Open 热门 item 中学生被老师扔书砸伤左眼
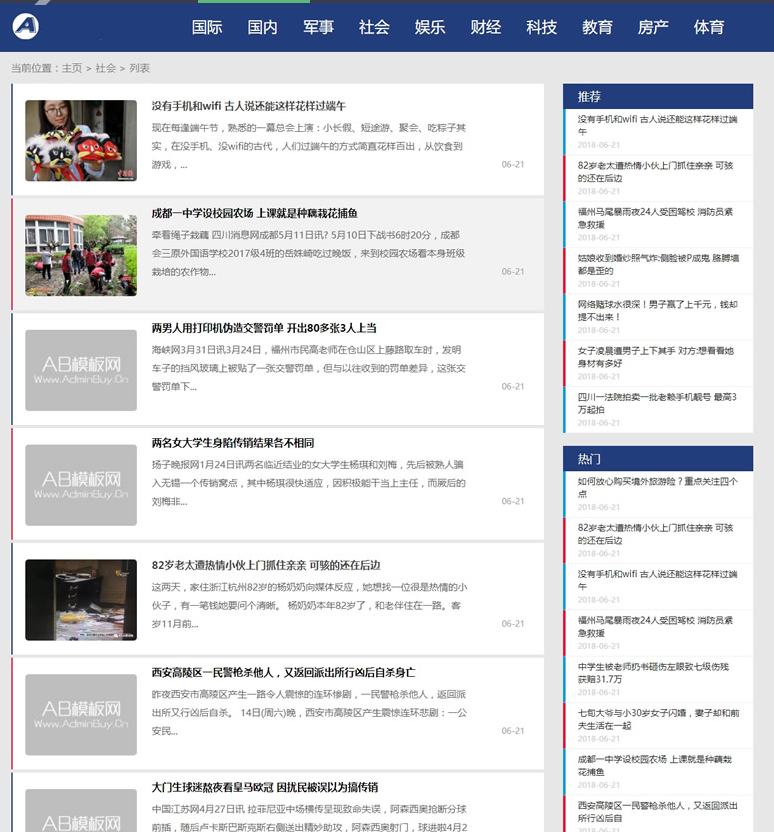Image resolution: width=774 pixels, height=832 pixels. pos(653,673)
